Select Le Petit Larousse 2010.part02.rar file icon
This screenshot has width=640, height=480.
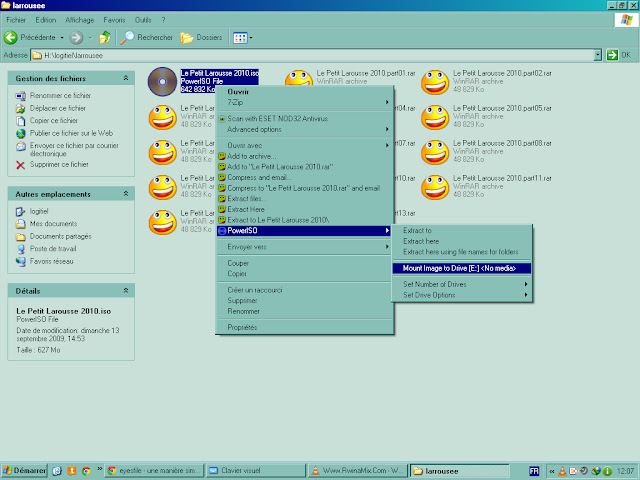tap(435, 82)
